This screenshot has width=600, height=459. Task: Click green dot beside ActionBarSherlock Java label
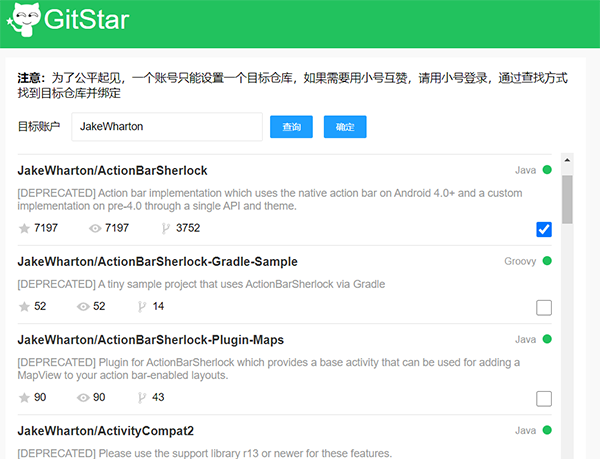547,169
